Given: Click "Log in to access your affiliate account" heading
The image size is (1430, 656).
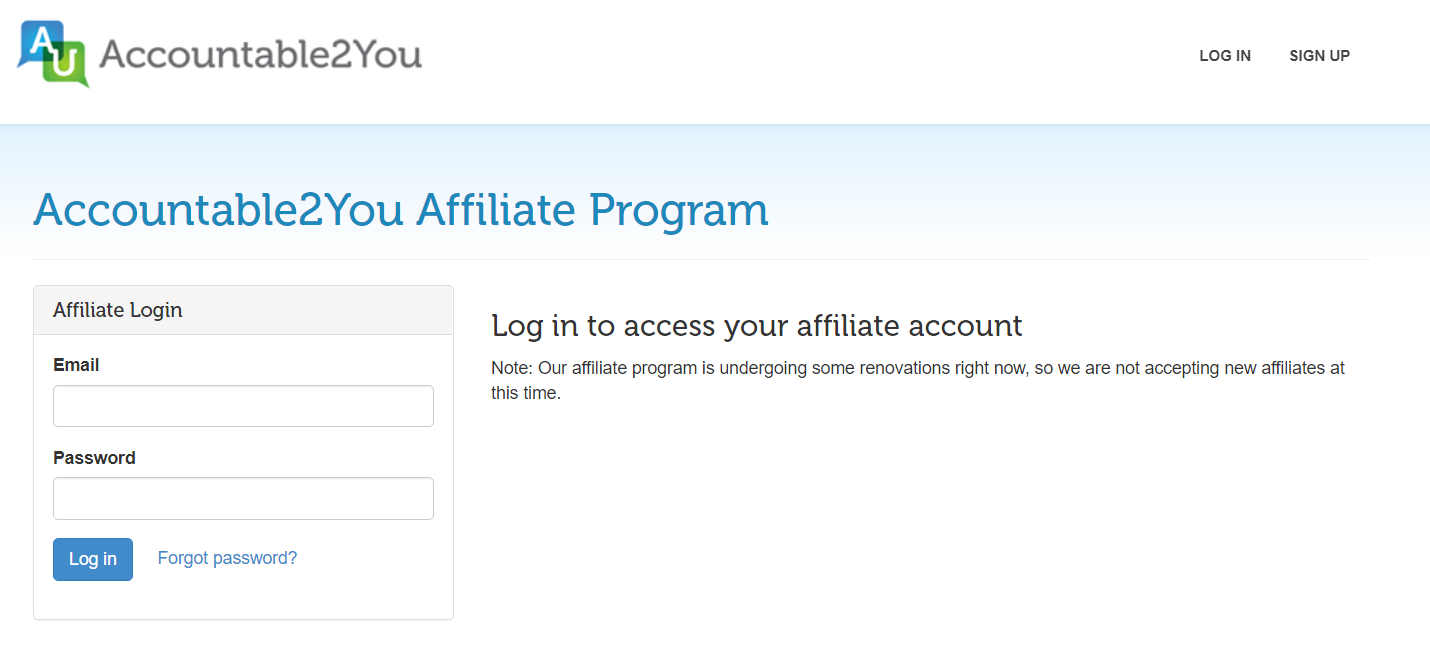Looking at the screenshot, I should point(757,326).
